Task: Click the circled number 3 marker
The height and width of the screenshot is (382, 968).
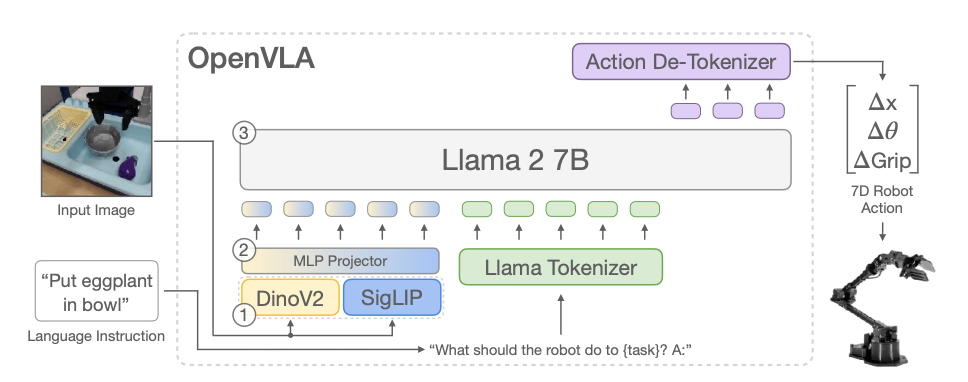Action: tap(243, 133)
